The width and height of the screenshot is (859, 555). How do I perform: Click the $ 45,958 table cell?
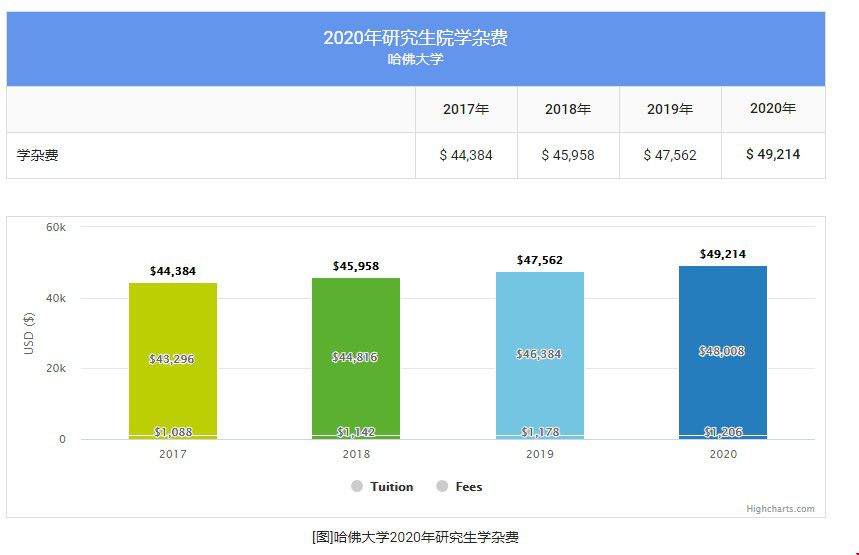tap(568, 155)
